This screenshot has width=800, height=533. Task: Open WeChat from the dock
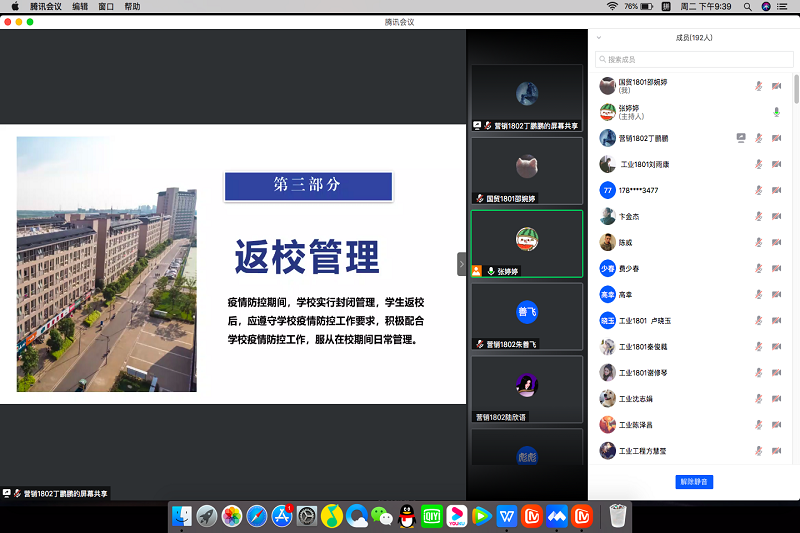click(381, 516)
